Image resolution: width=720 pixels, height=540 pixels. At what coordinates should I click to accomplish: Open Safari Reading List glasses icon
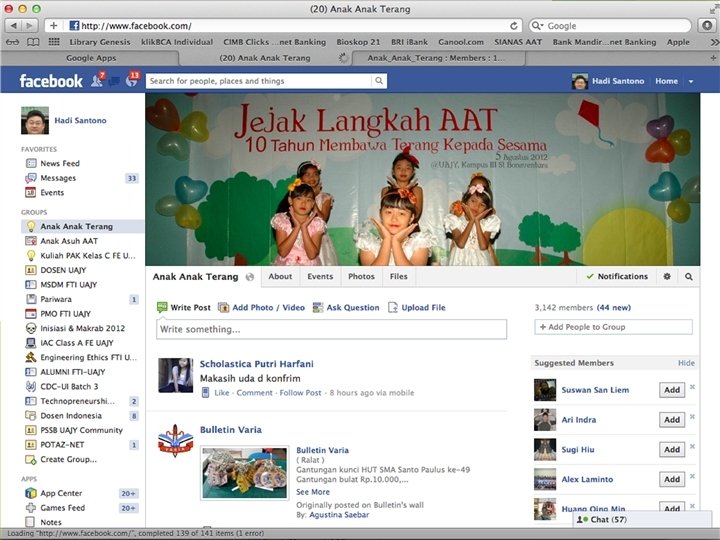[12, 42]
